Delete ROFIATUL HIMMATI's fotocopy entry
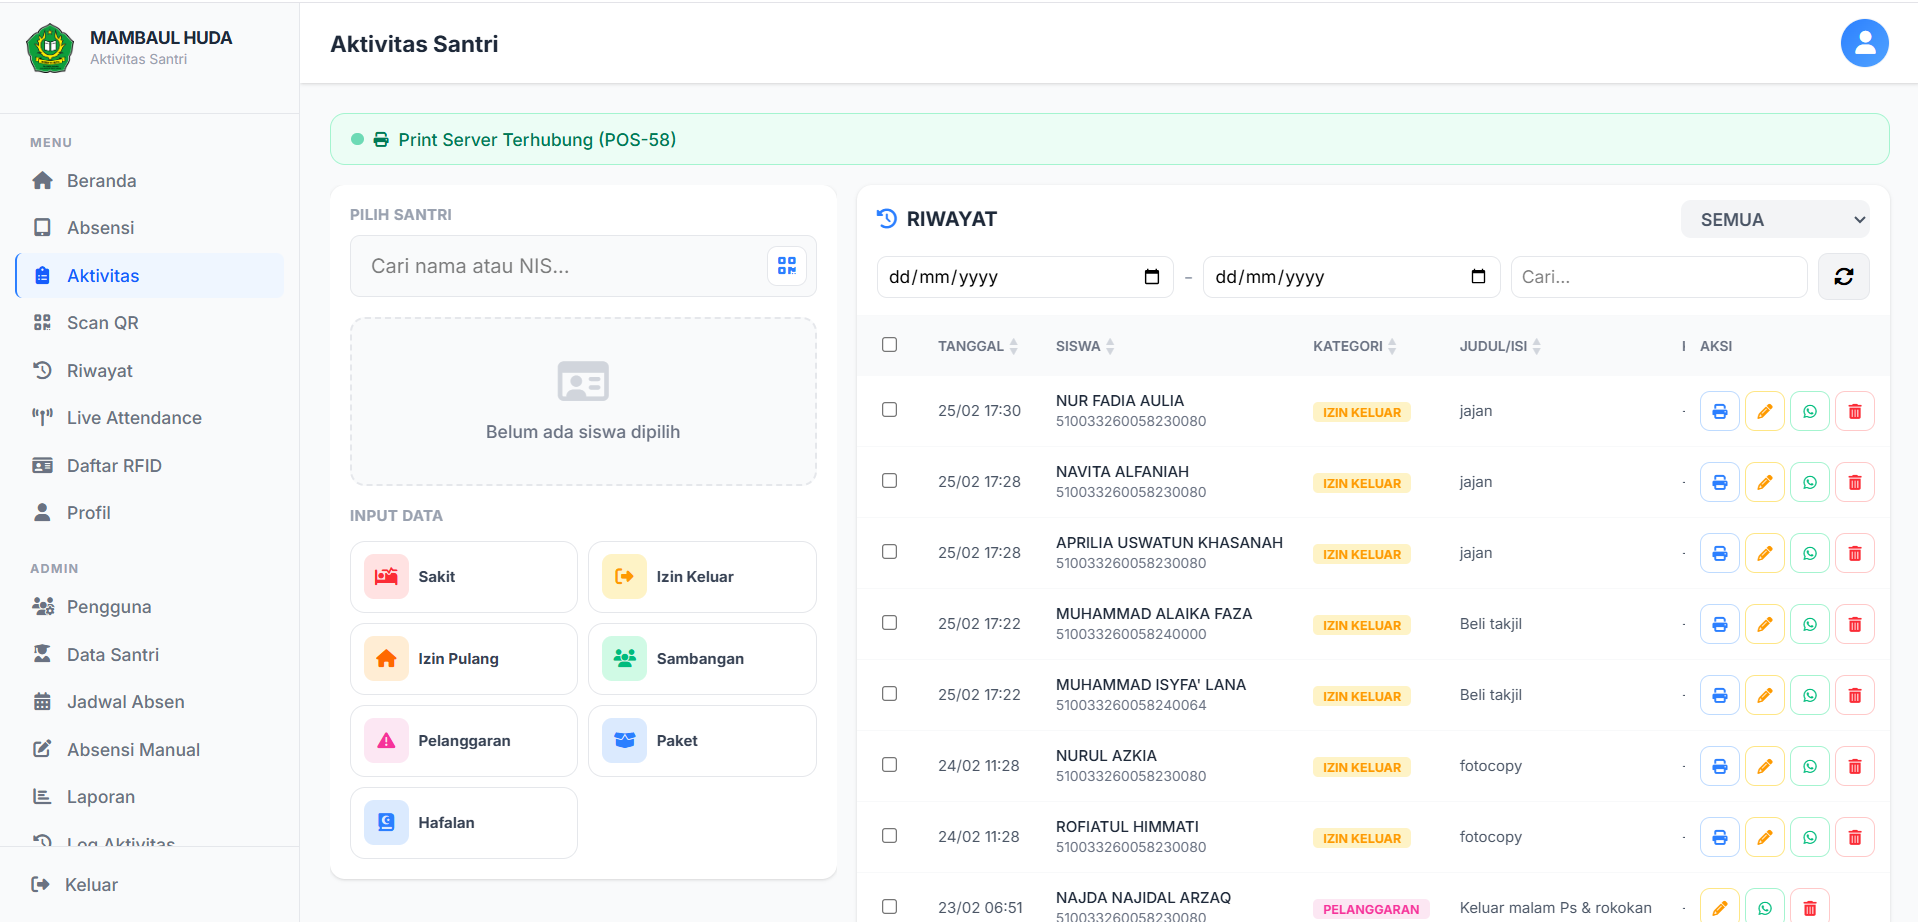This screenshot has height=922, width=1918. tap(1854, 838)
